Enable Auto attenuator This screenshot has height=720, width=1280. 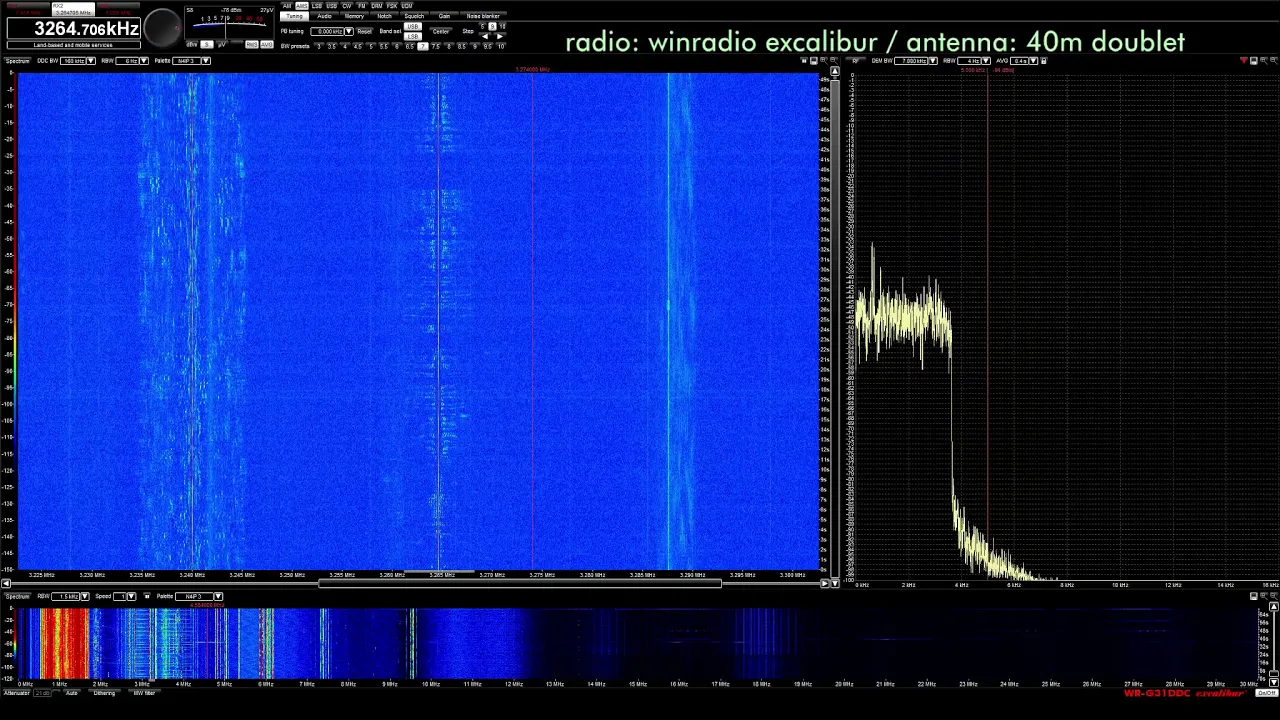point(72,693)
